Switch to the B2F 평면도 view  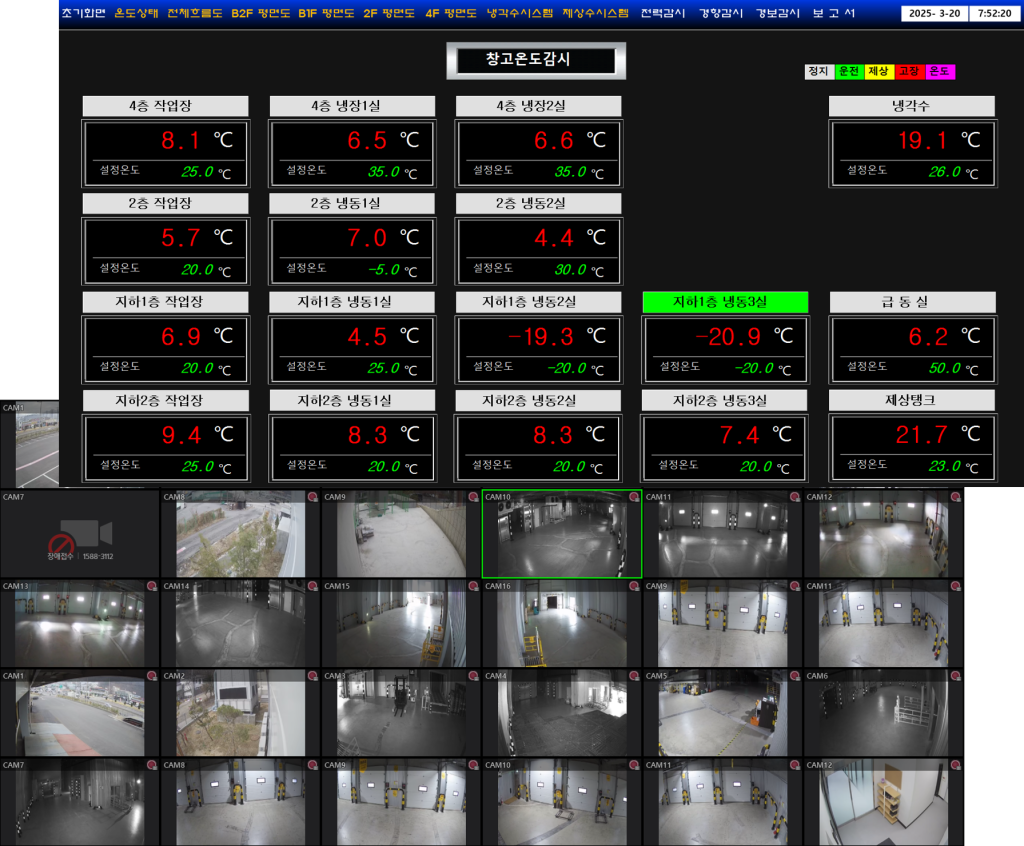[x=260, y=14]
